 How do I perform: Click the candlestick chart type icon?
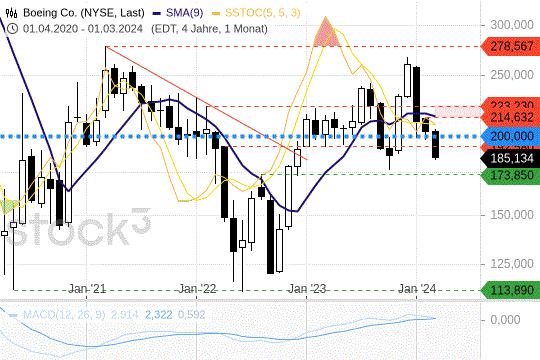pos(11,13)
